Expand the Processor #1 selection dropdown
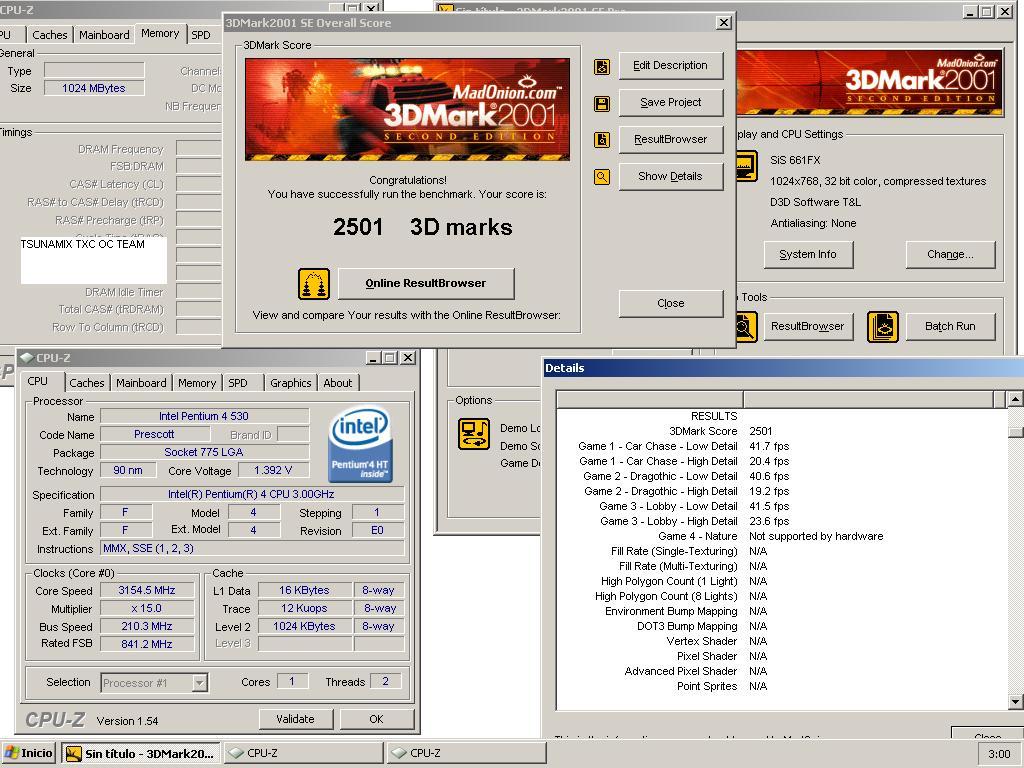Screen dimensions: 1024x768 pyautogui.click(x=200, y=683)
